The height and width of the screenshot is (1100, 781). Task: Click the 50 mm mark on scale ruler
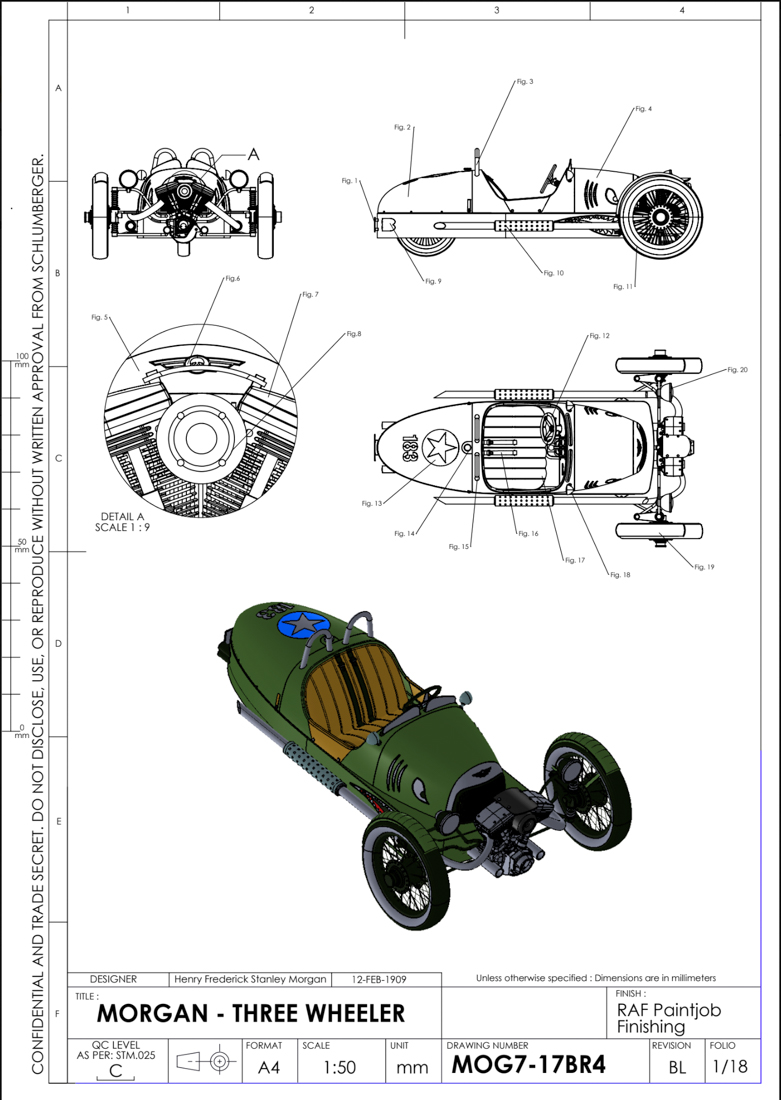pos(22,545)
